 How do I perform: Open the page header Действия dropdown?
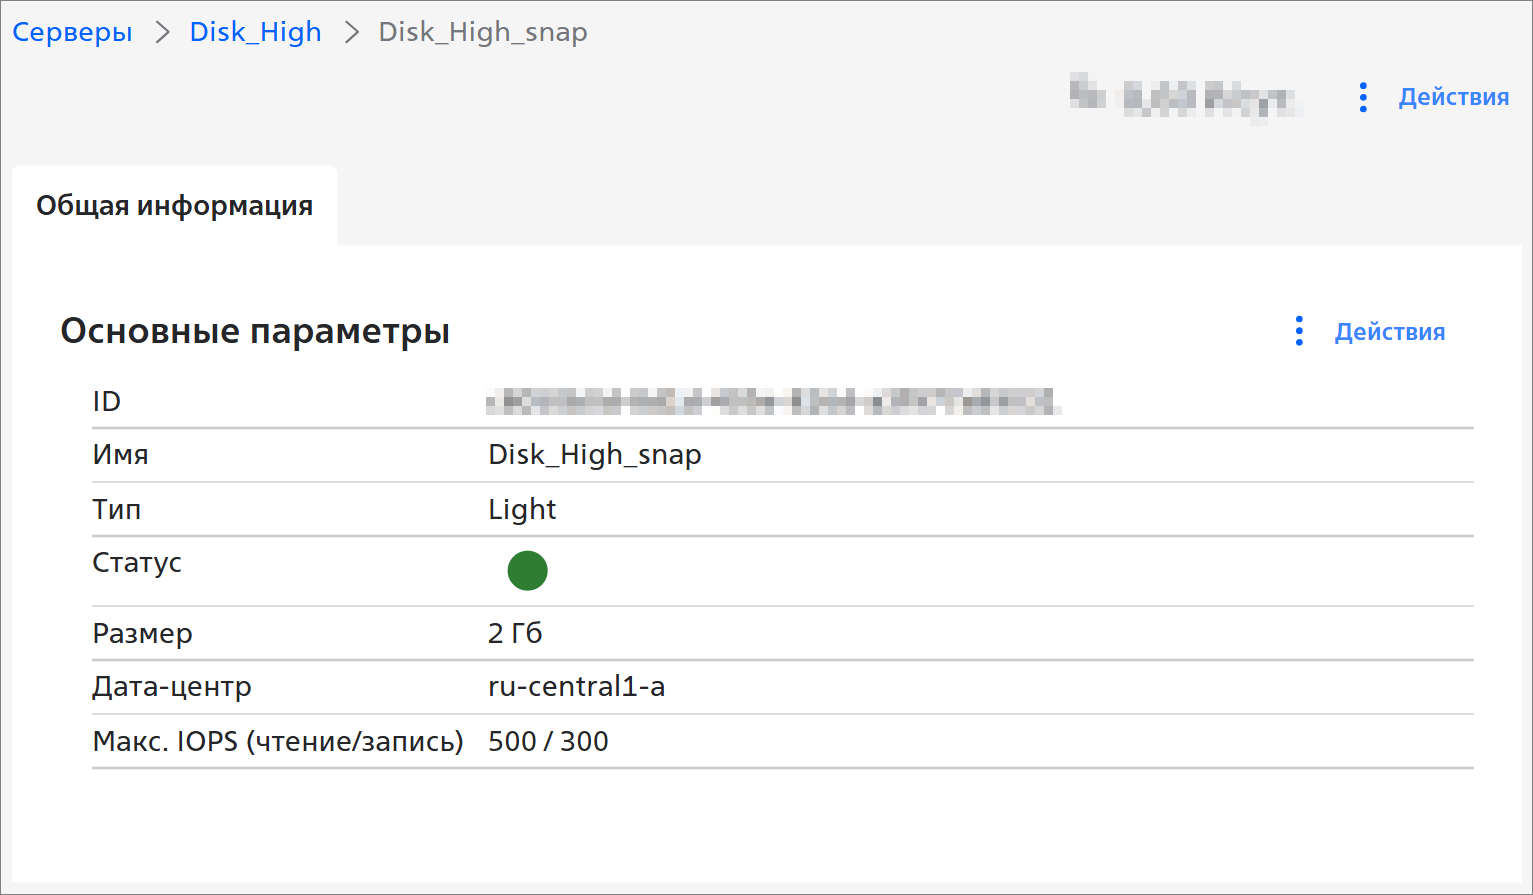1453,97
